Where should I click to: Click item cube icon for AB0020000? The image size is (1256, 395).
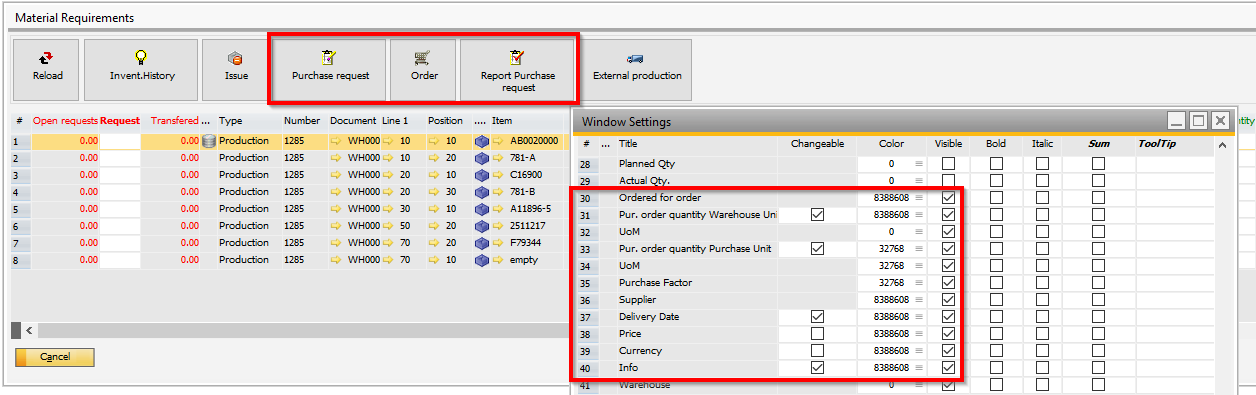[482, 141]
